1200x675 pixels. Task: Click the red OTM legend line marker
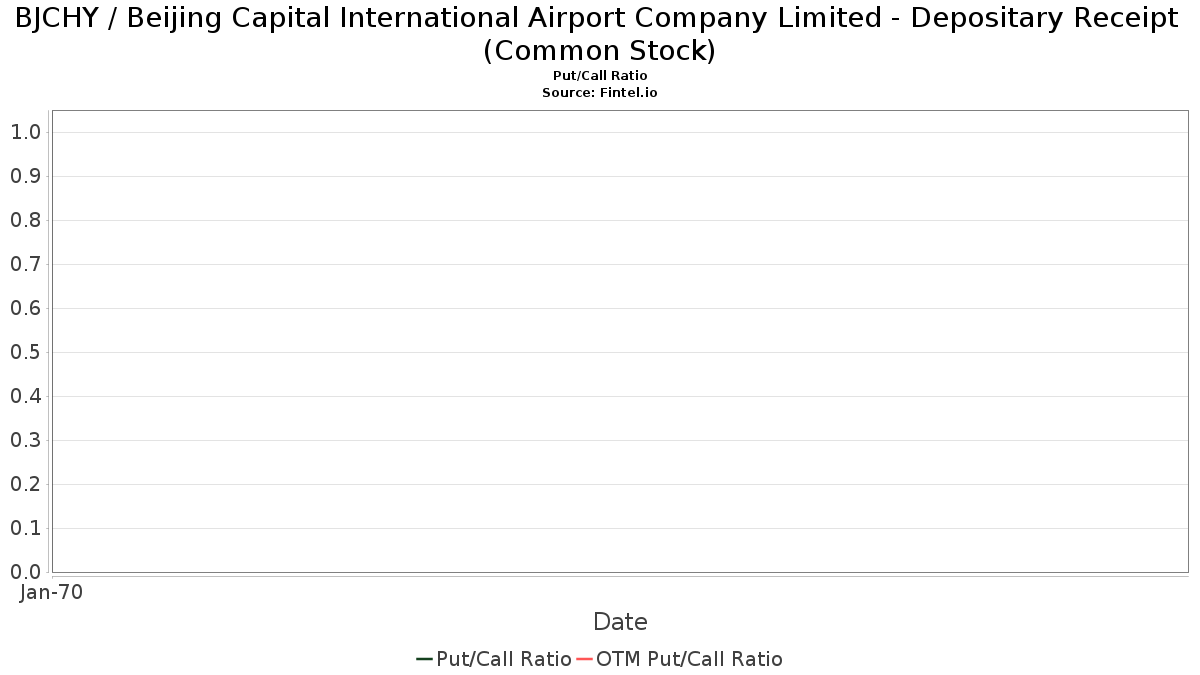click(584, 659)
